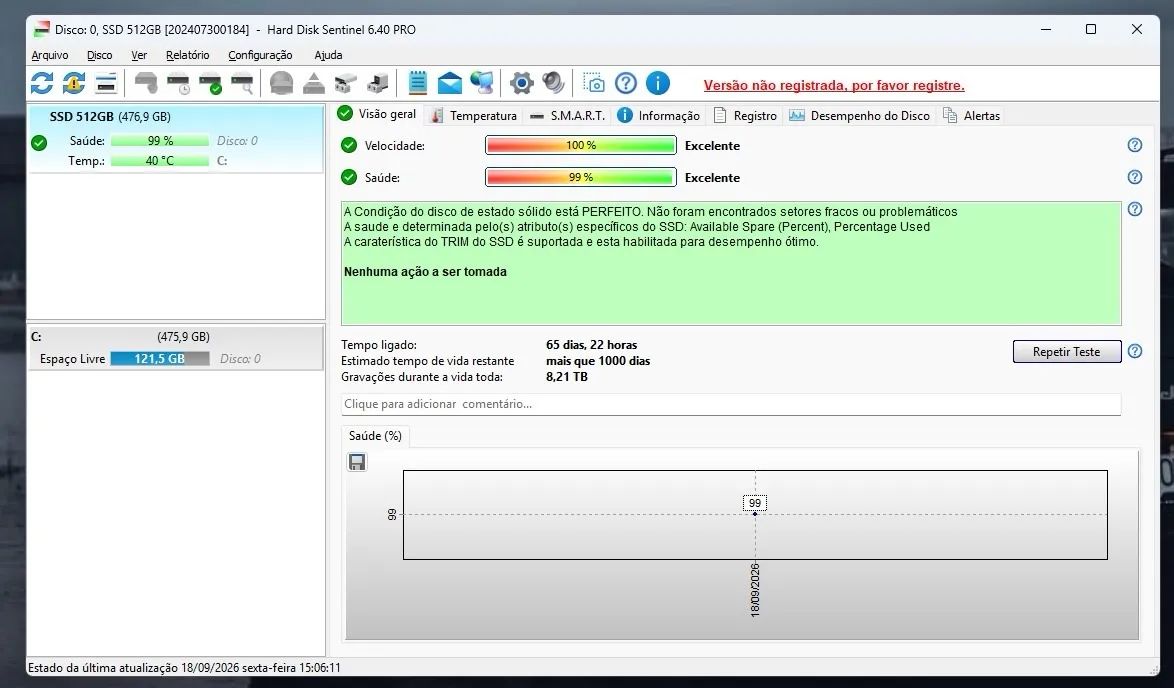1174x688 pixels.
Task: Select the SSD 512GB (476,9 GB) disk entry
Action: click(x=176, y=139)
